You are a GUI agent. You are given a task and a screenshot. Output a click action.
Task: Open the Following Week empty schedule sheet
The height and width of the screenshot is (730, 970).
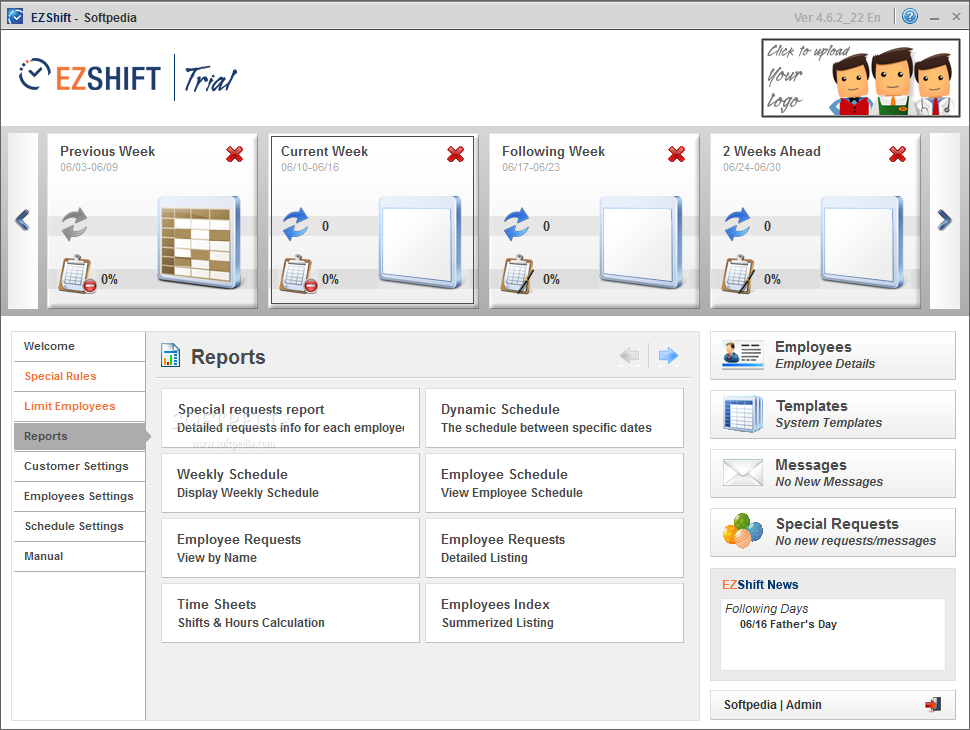point(641,242)
